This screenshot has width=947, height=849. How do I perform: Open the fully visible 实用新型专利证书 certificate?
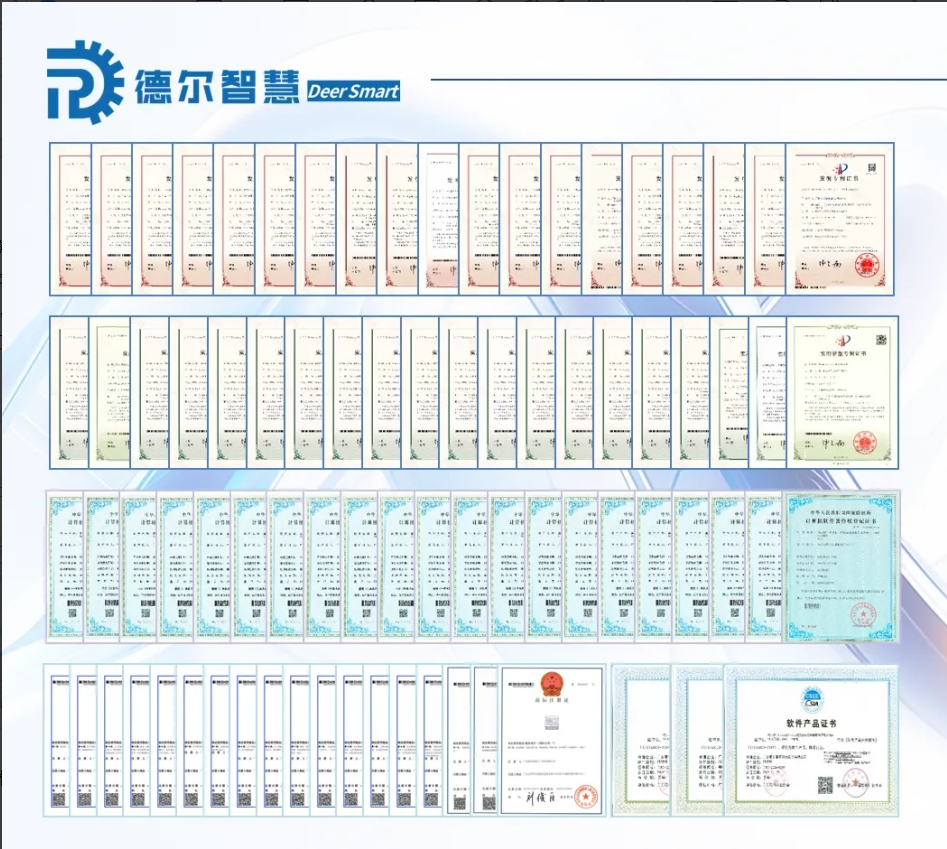pos(843,392)
